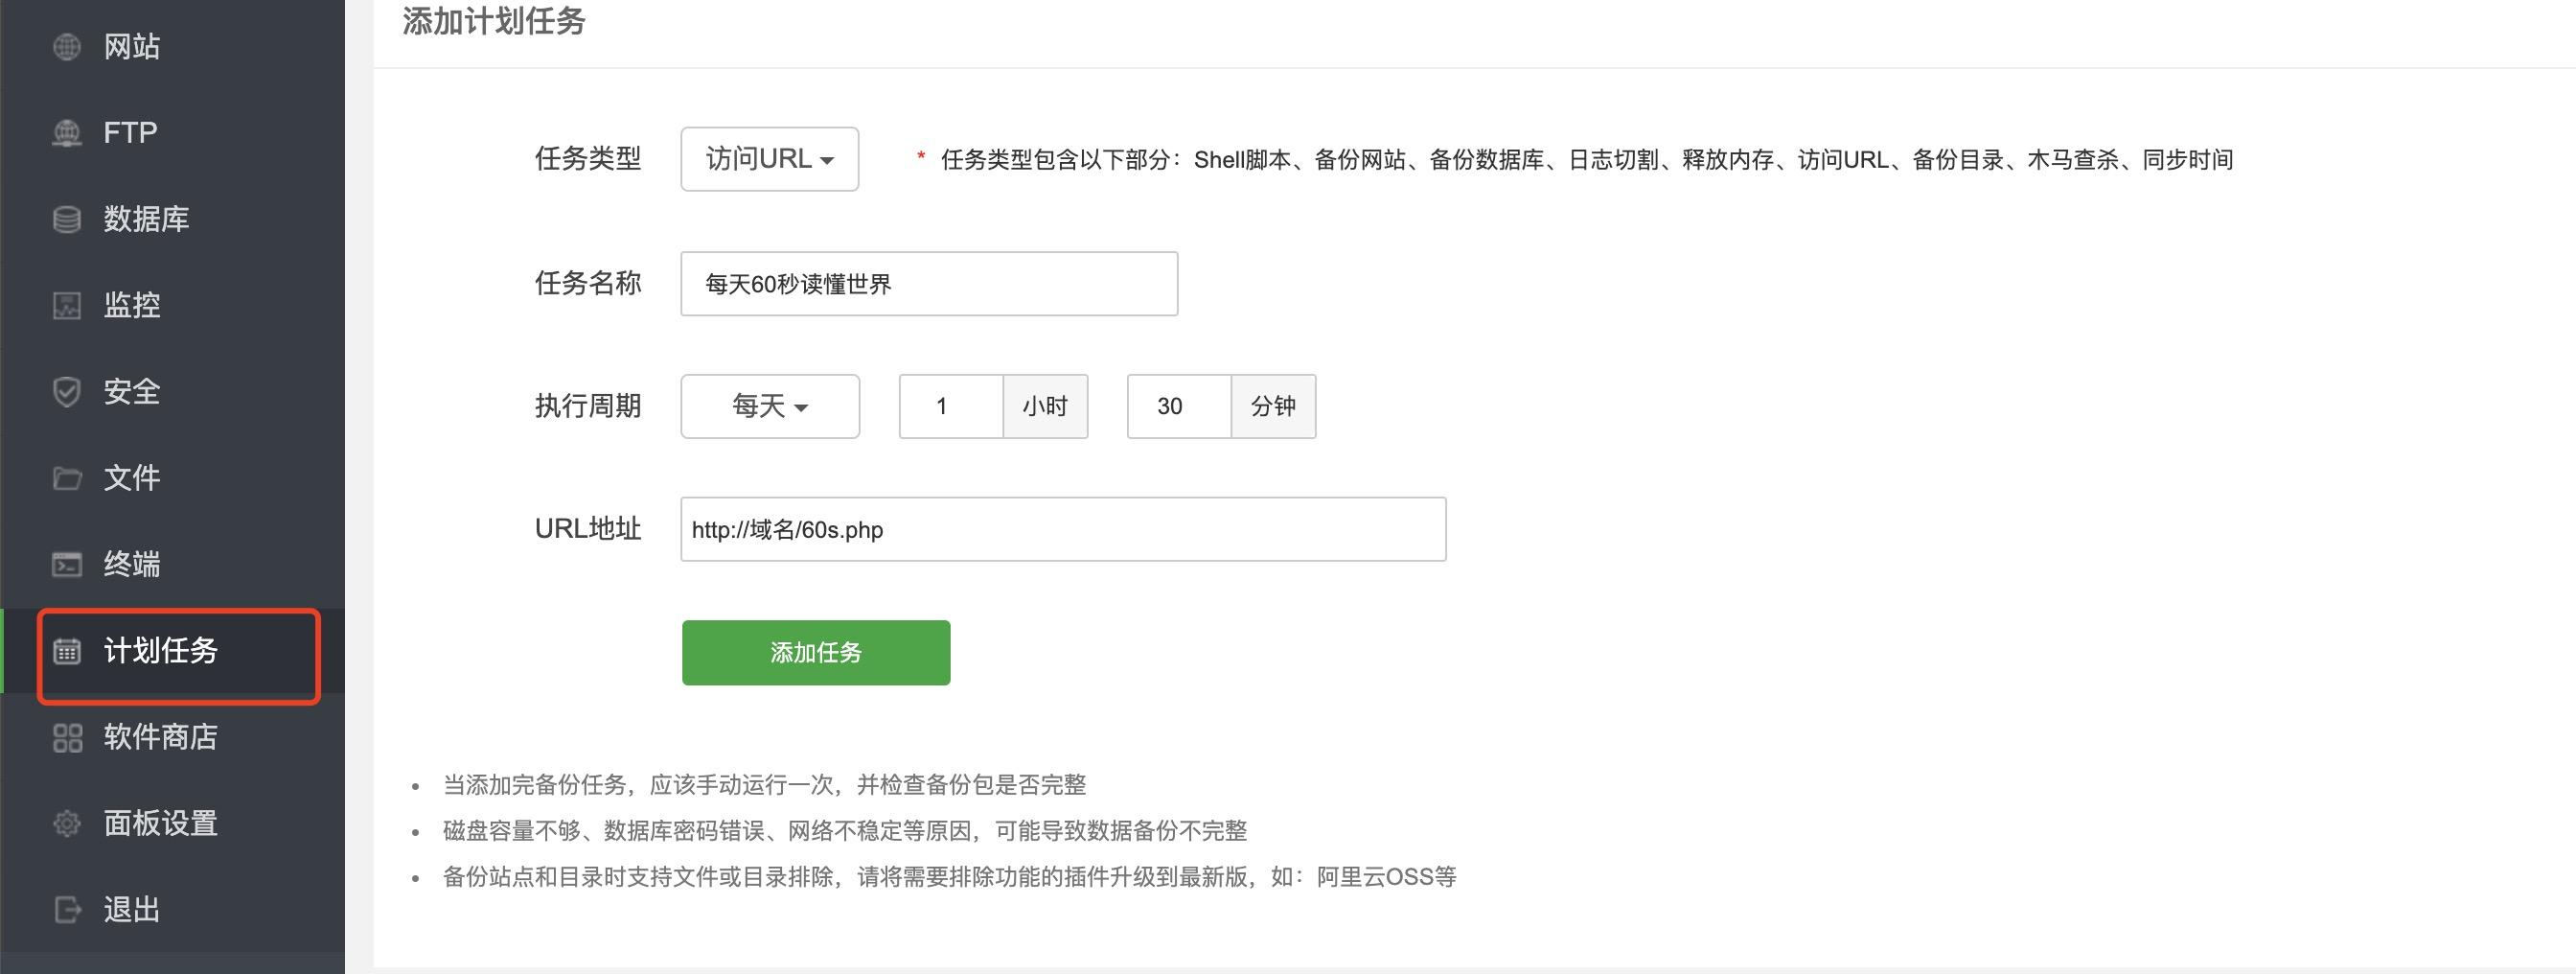The width and height of the screenshot is (2576, 974).
Task: Click the terminal icon for 终端
Action: coord(67,564)
